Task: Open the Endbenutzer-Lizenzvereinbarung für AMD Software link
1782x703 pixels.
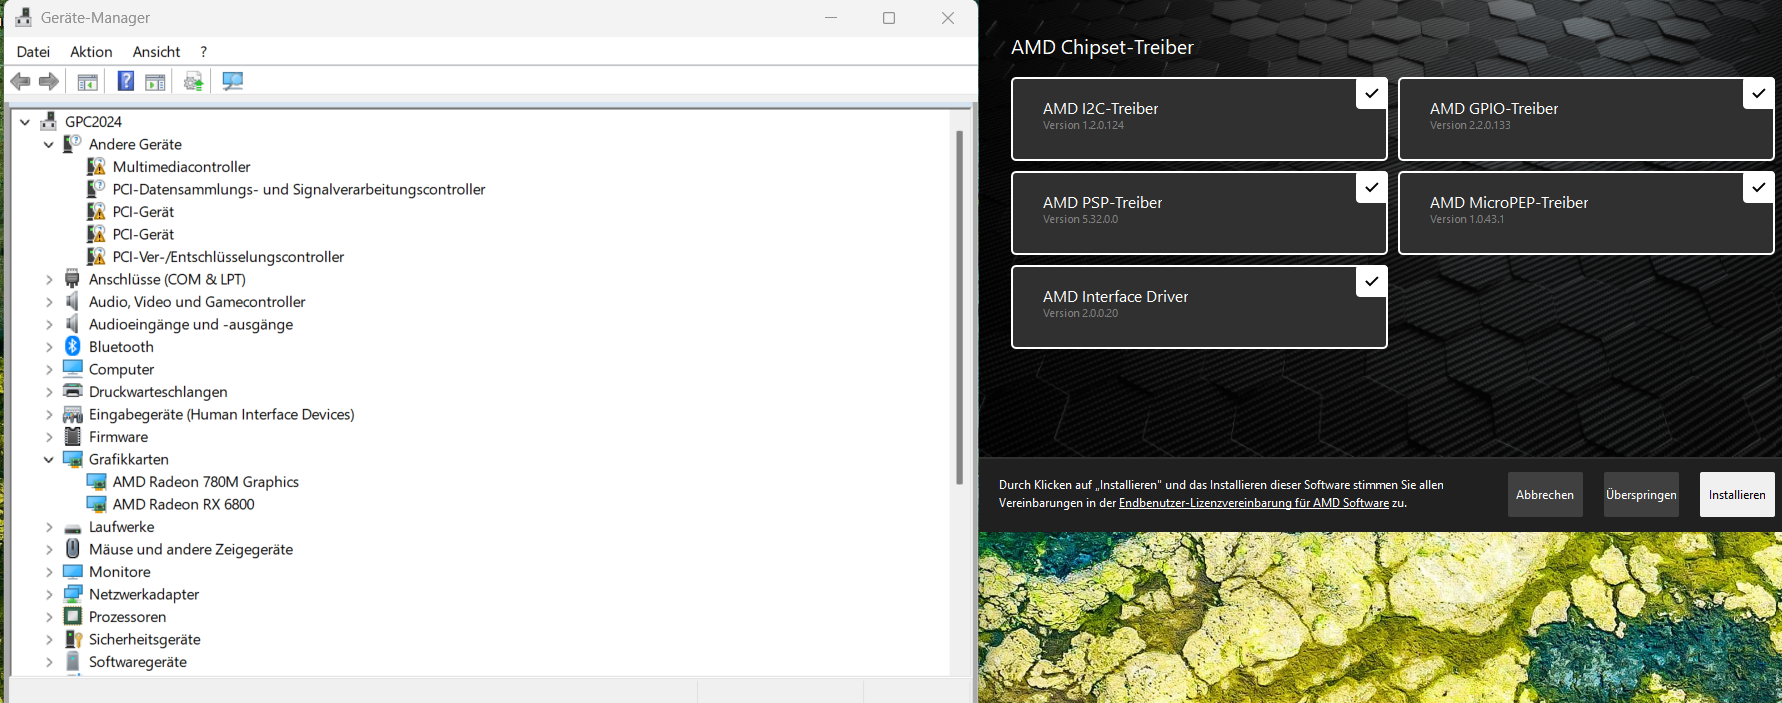Action: 1254,503
